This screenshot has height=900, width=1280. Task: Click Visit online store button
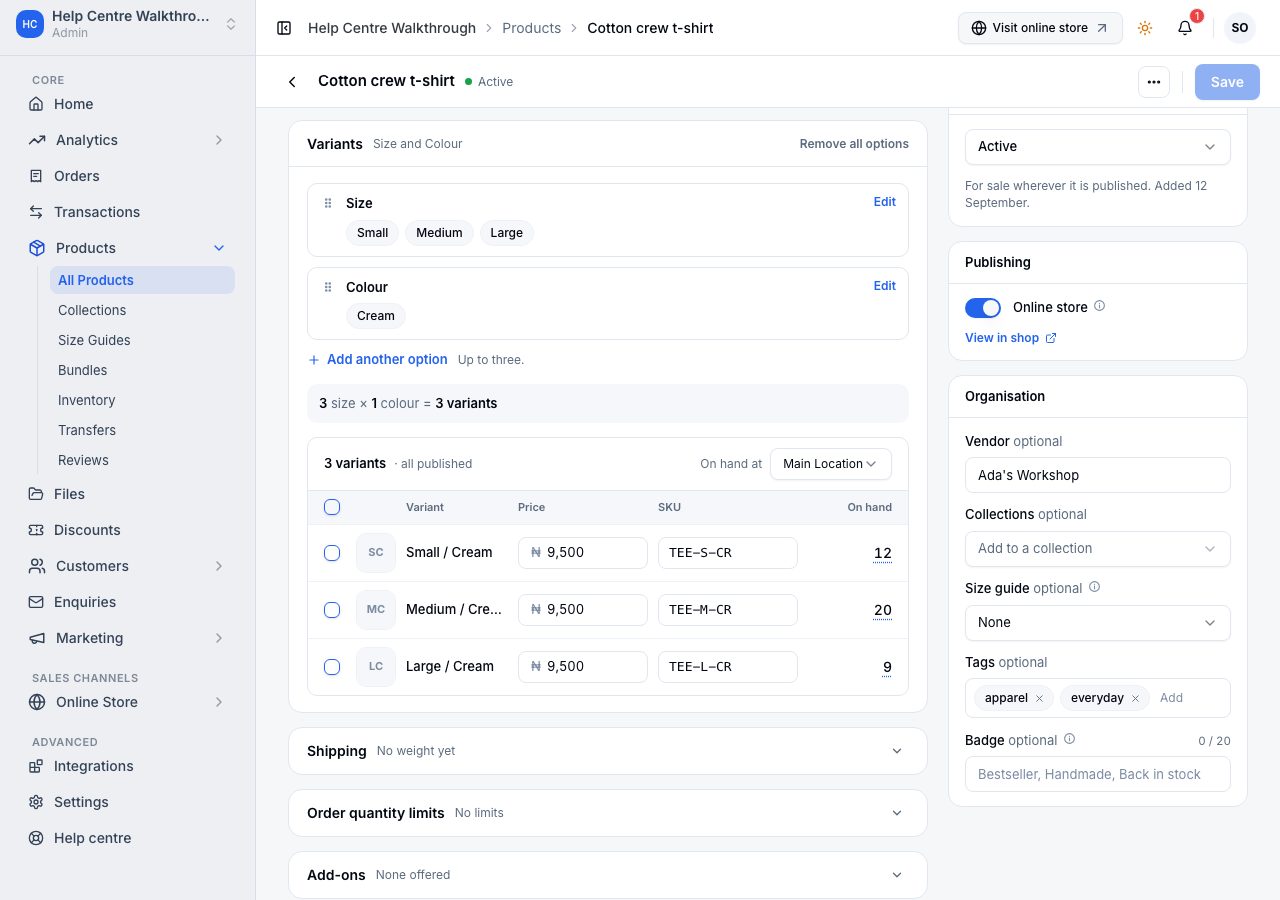tap(1040, 28)
